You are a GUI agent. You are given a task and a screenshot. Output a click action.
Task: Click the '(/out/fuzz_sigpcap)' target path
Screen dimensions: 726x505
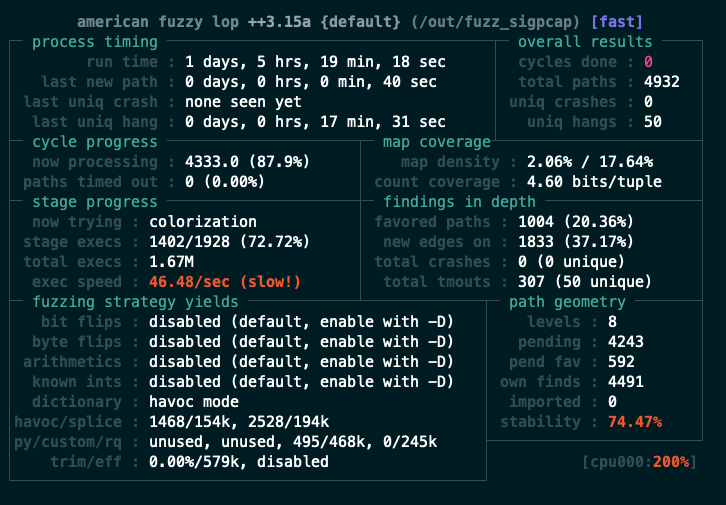(x=495, y=22)
